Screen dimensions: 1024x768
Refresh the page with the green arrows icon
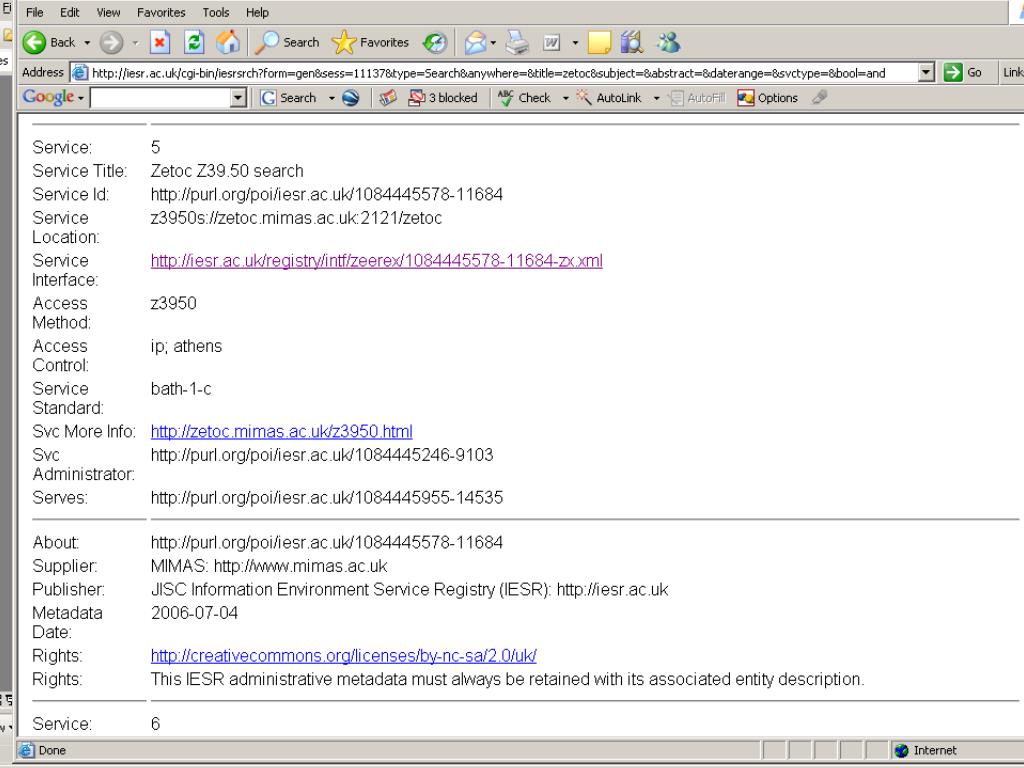pos(194,42)
